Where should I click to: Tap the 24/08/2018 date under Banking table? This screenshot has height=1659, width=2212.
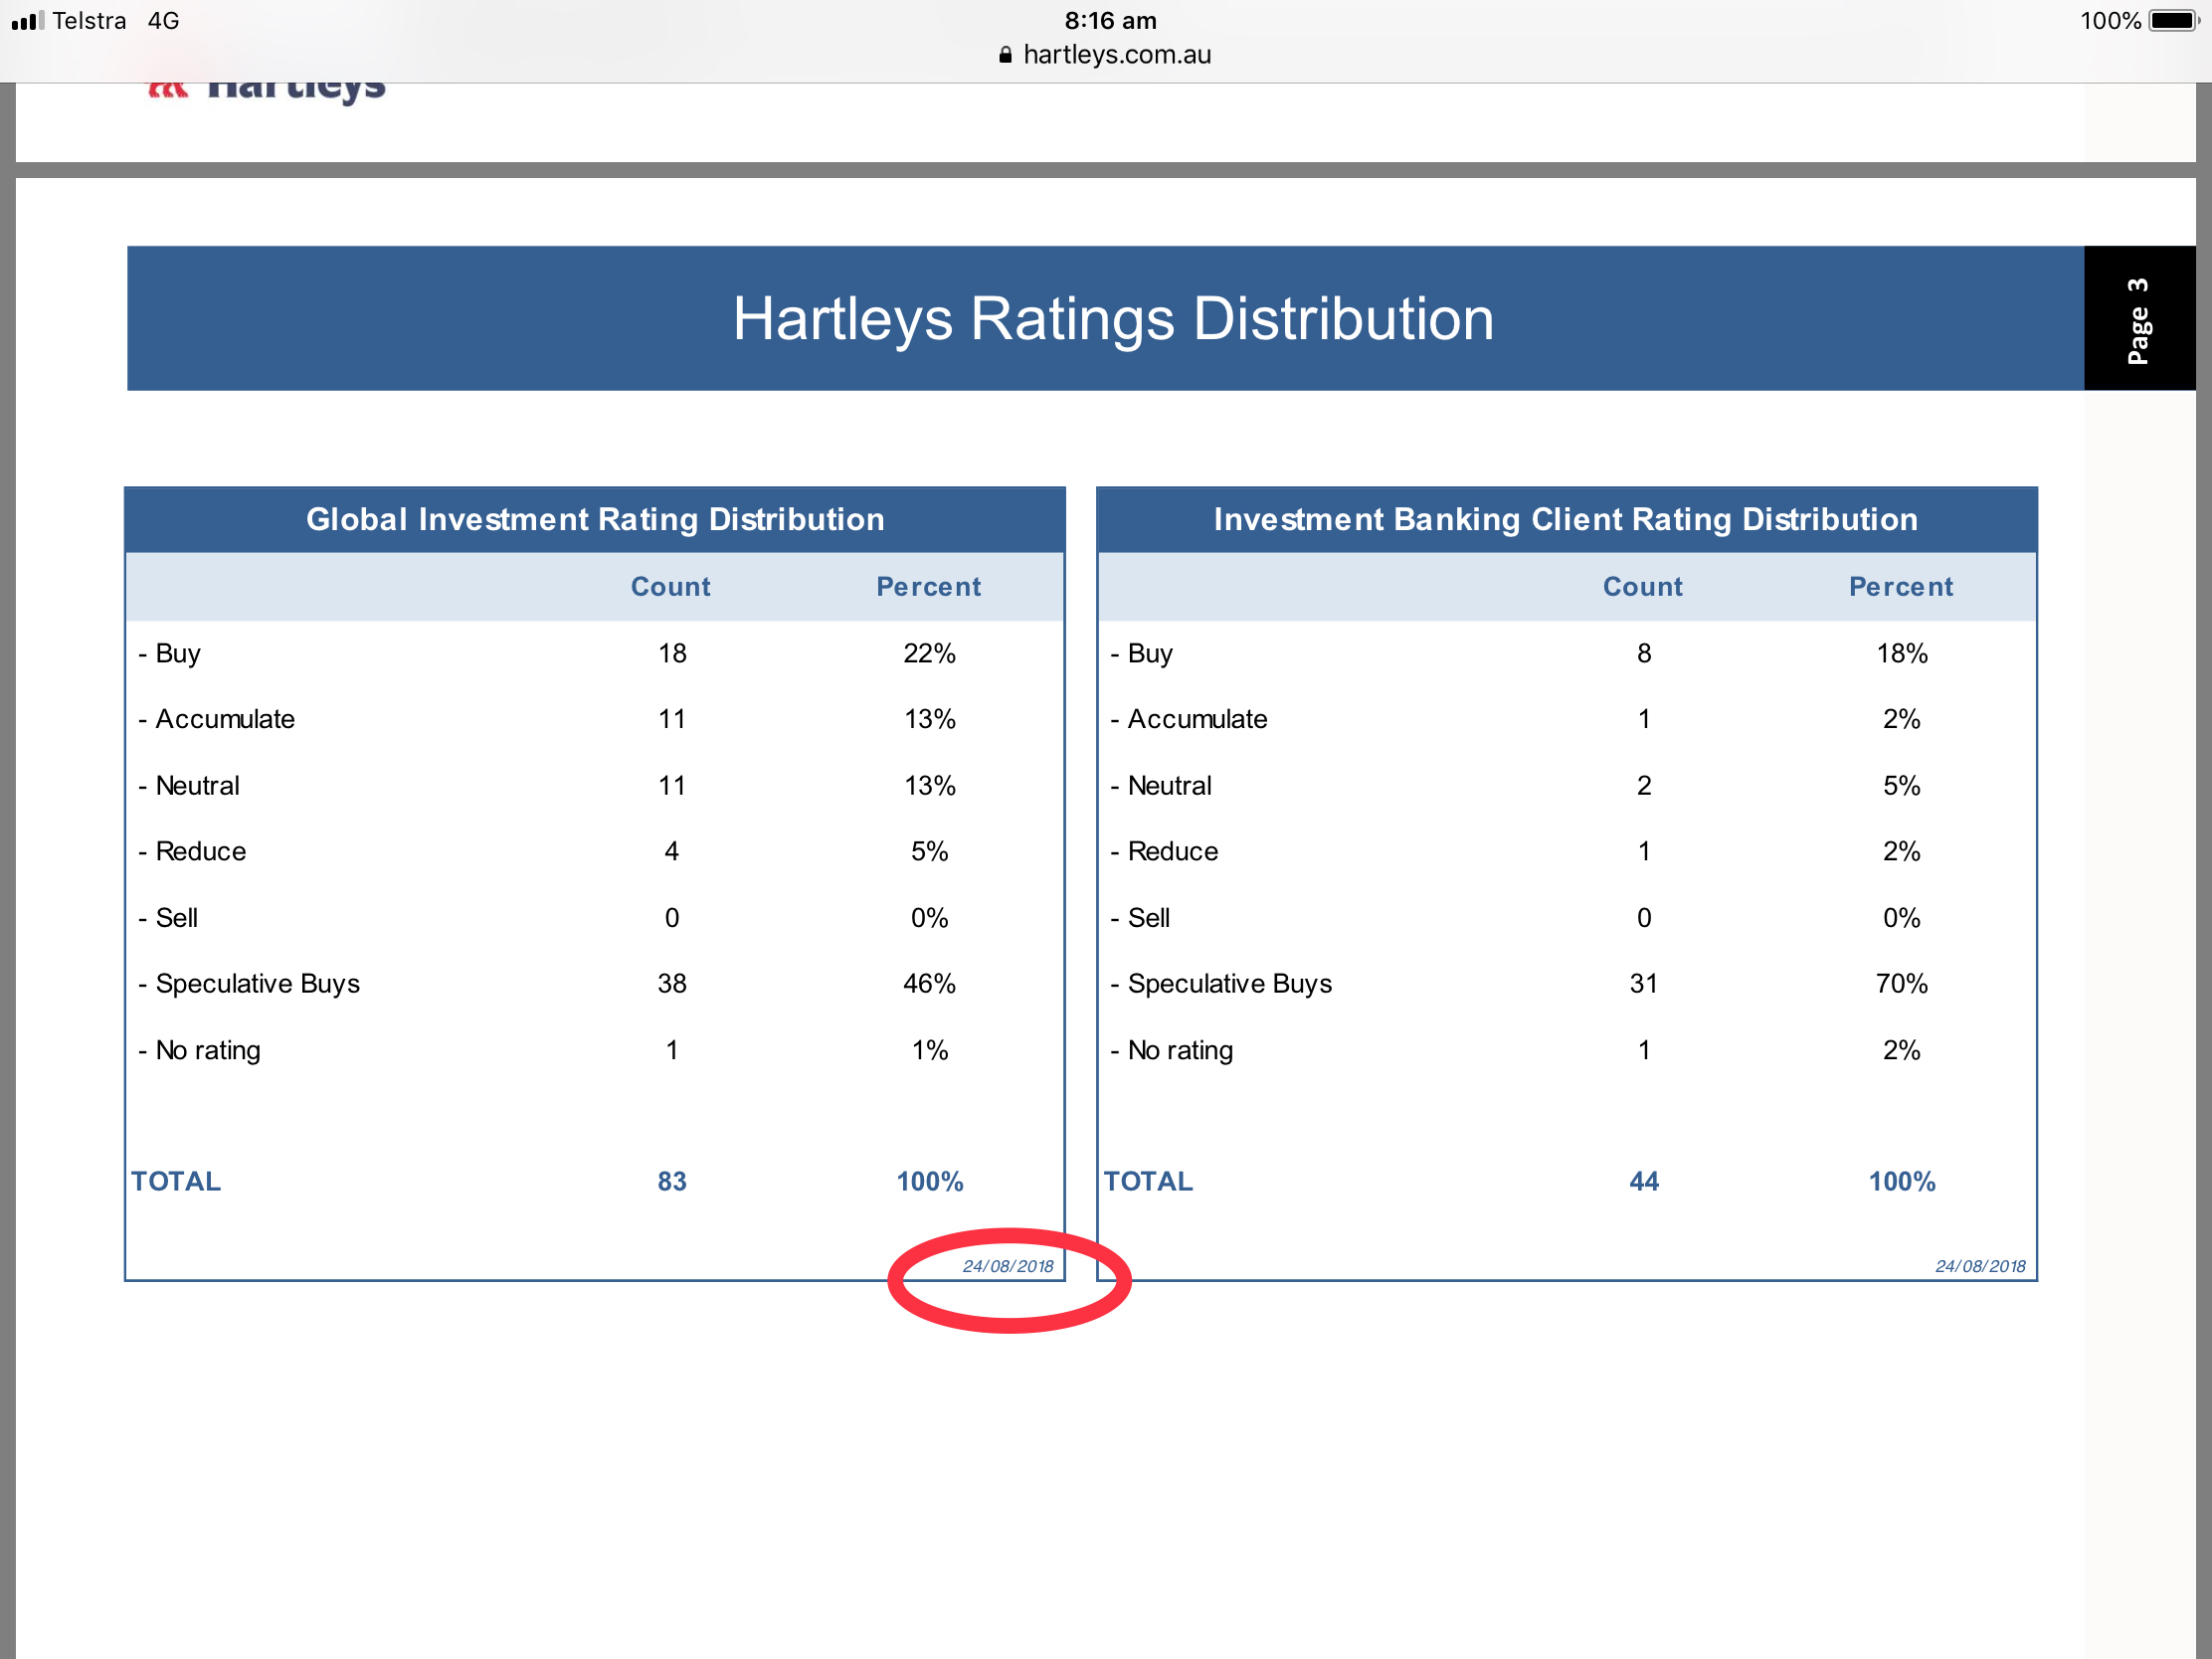click(x=1980, y=1267)
